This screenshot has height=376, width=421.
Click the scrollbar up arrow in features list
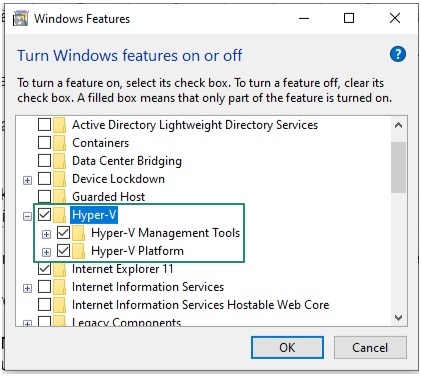pyautogui.click(x=398, y=126)
